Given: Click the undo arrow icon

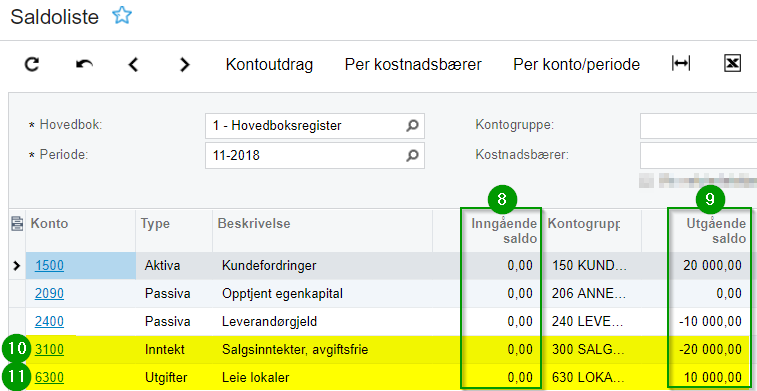Looking at the screenshot, I should click(x=84, y=64).
